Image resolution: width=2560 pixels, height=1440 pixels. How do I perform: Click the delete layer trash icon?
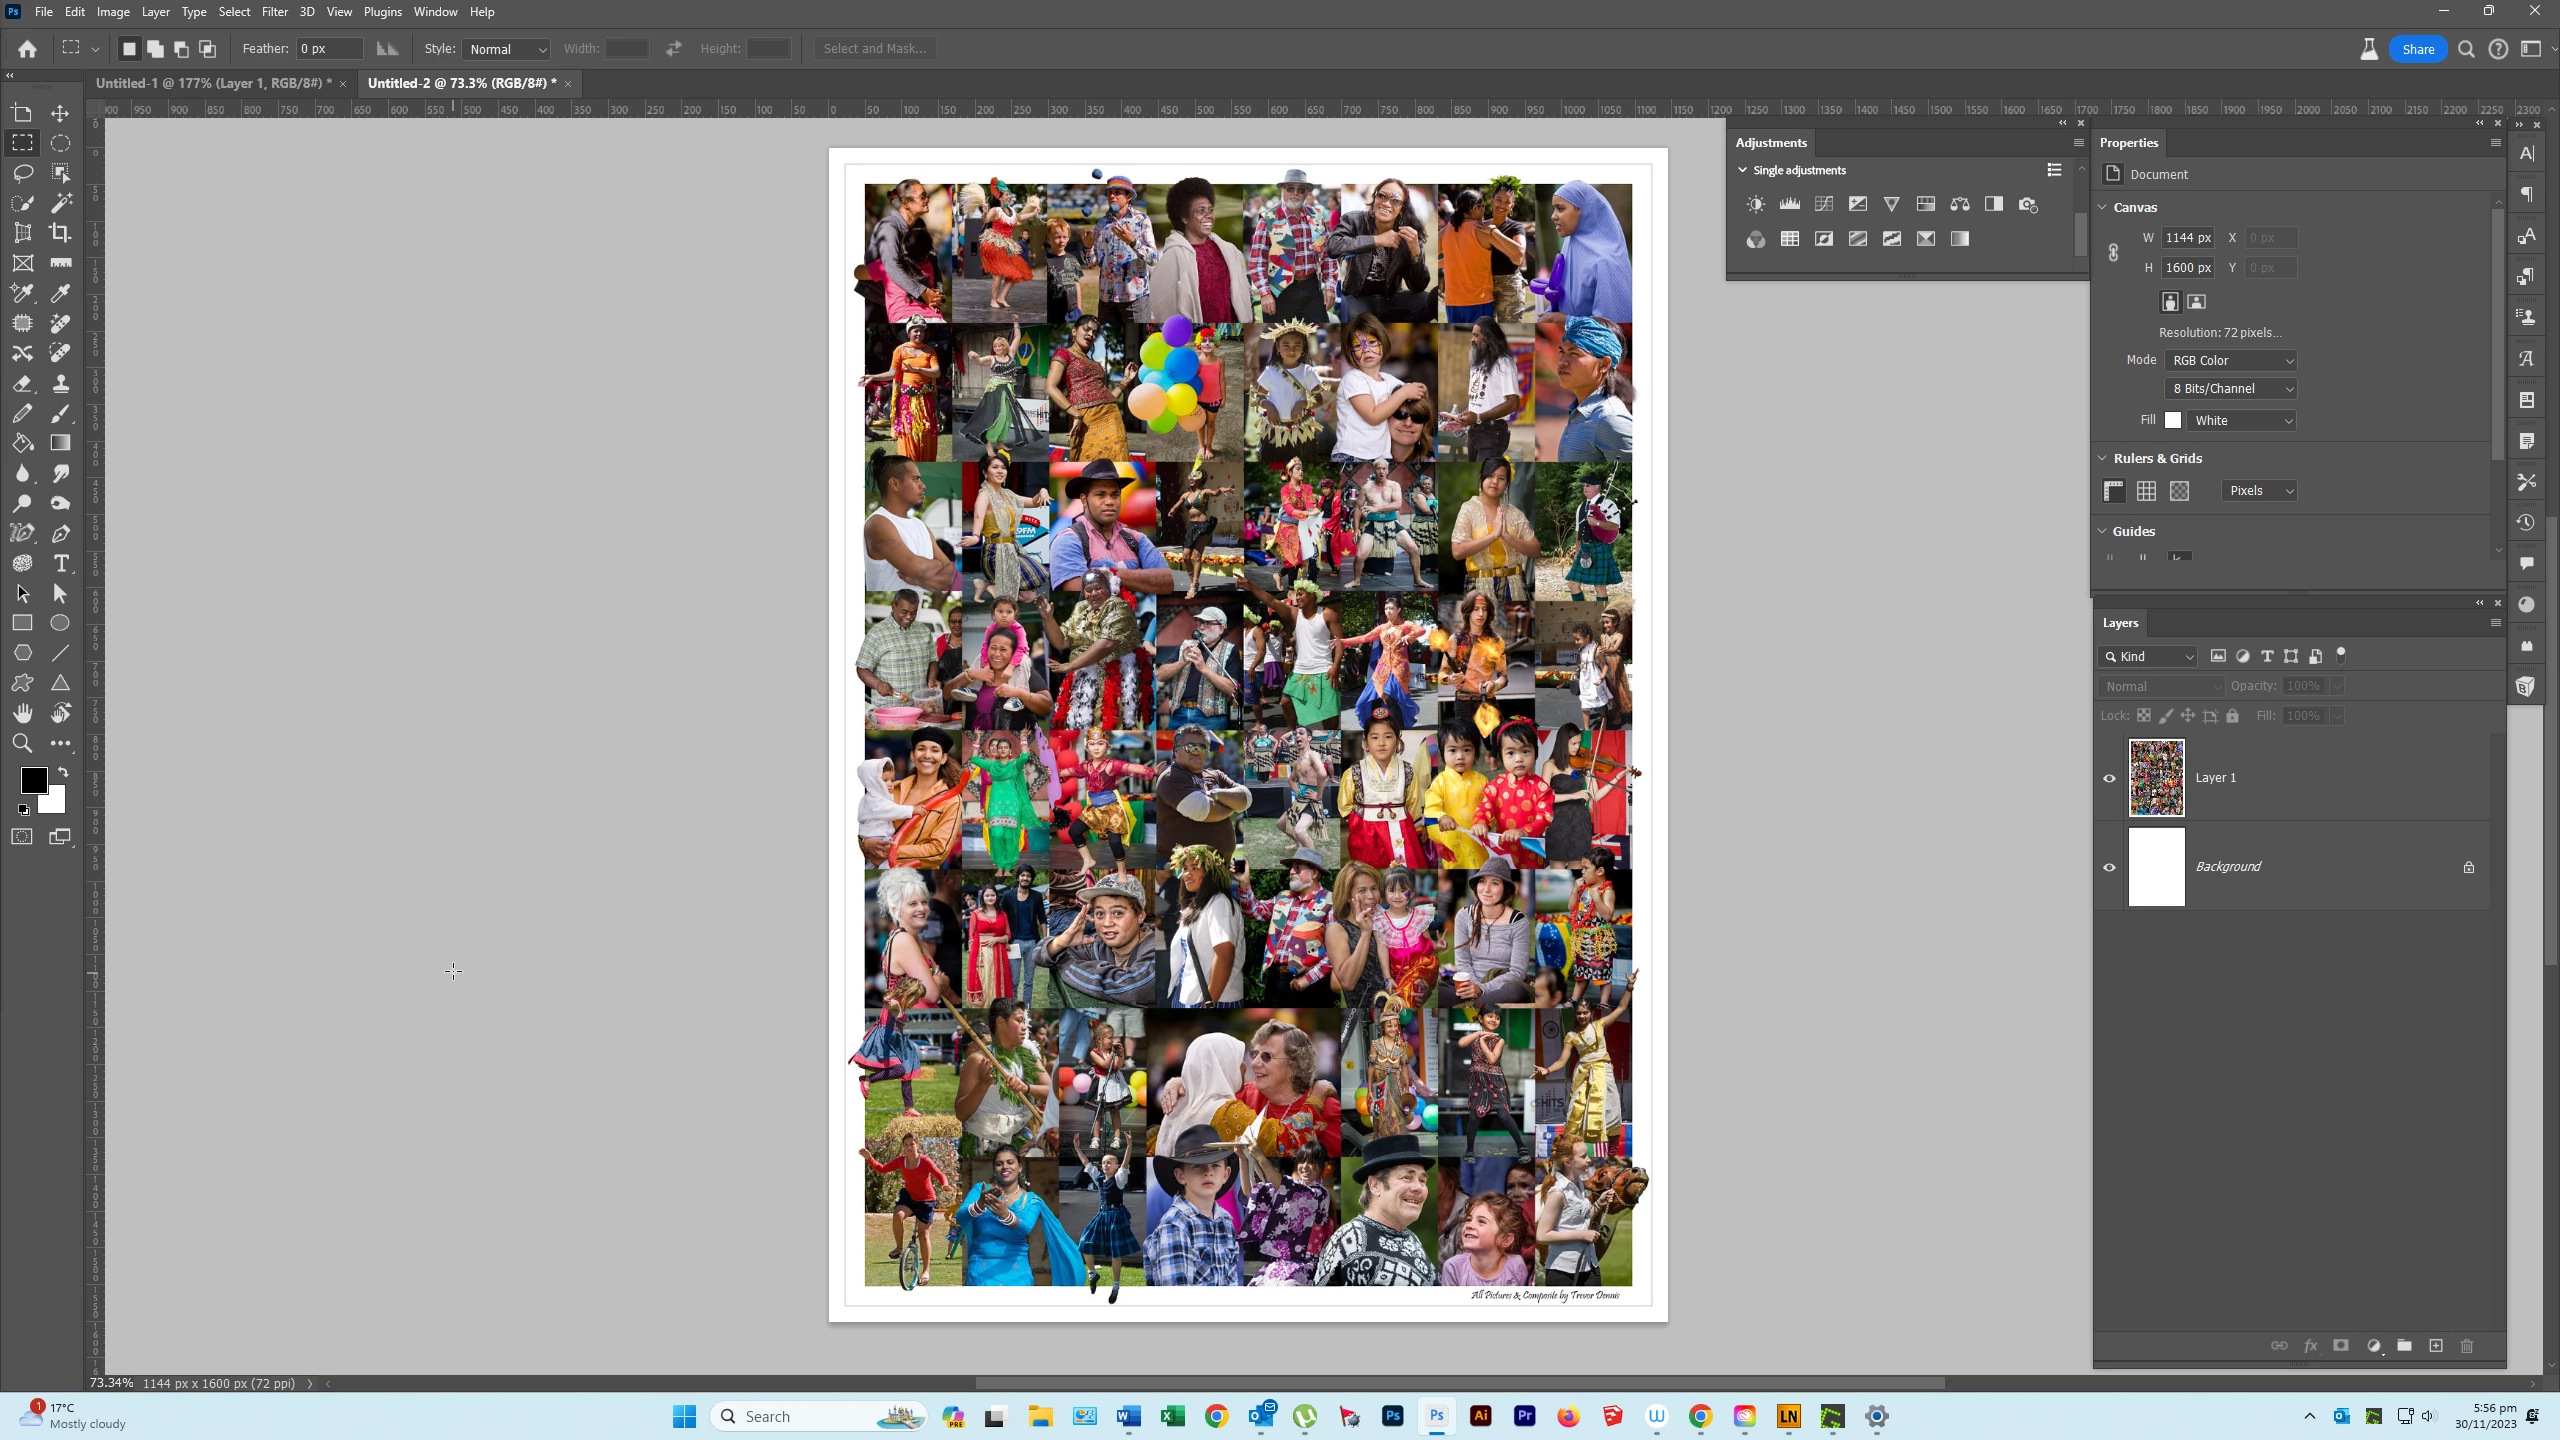point(2466,1346)
